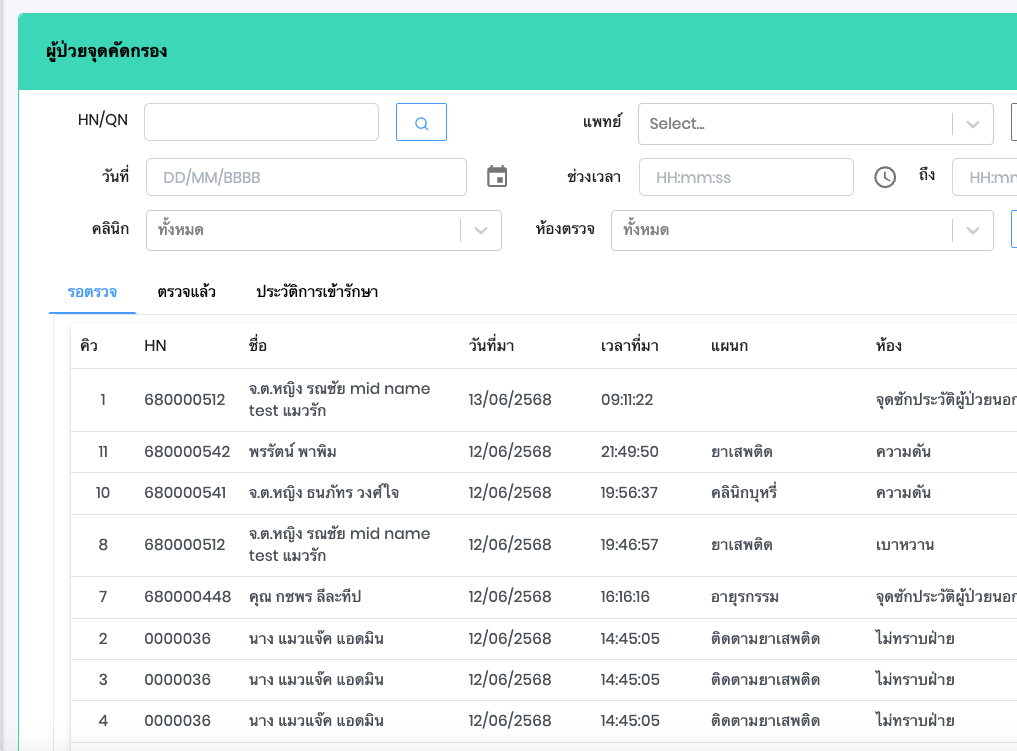Viewport: 1017px width, 751px height.
Task: Select patient row คุณ กชพร ลีละทีป
Action: click(x=304, y=597)
